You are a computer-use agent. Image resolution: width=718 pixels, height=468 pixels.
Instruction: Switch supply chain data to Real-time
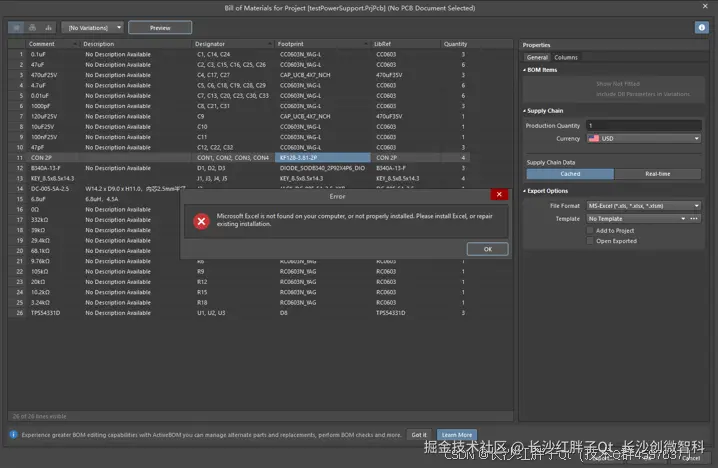pos(658,174)
